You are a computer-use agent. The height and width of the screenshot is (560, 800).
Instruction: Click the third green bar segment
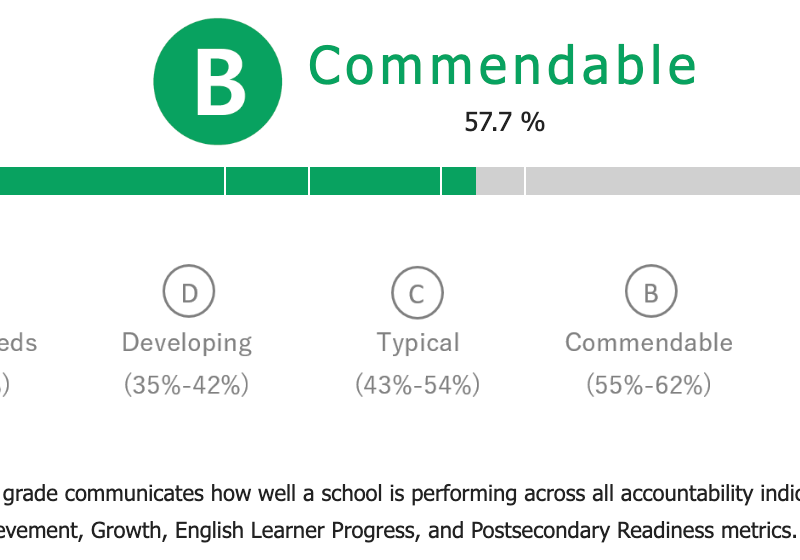(375, 181)
